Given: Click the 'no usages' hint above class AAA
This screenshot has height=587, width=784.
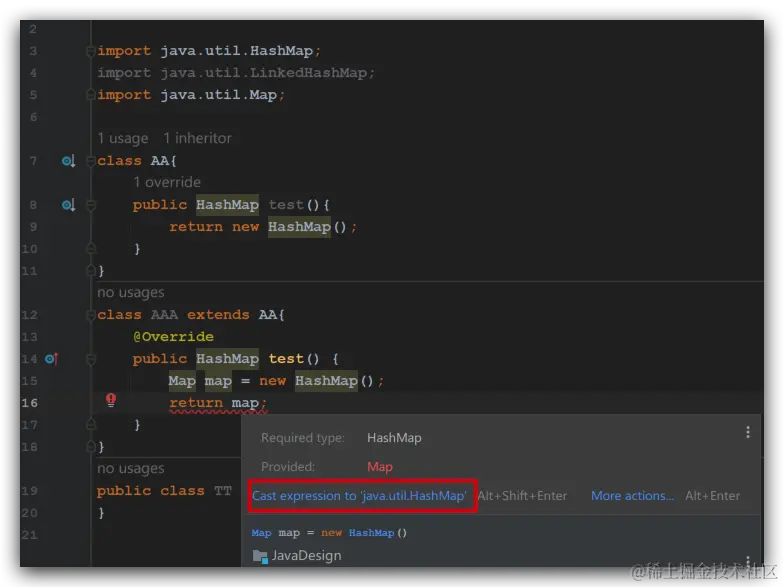Looking at the screenshot, I should (130, 292).
